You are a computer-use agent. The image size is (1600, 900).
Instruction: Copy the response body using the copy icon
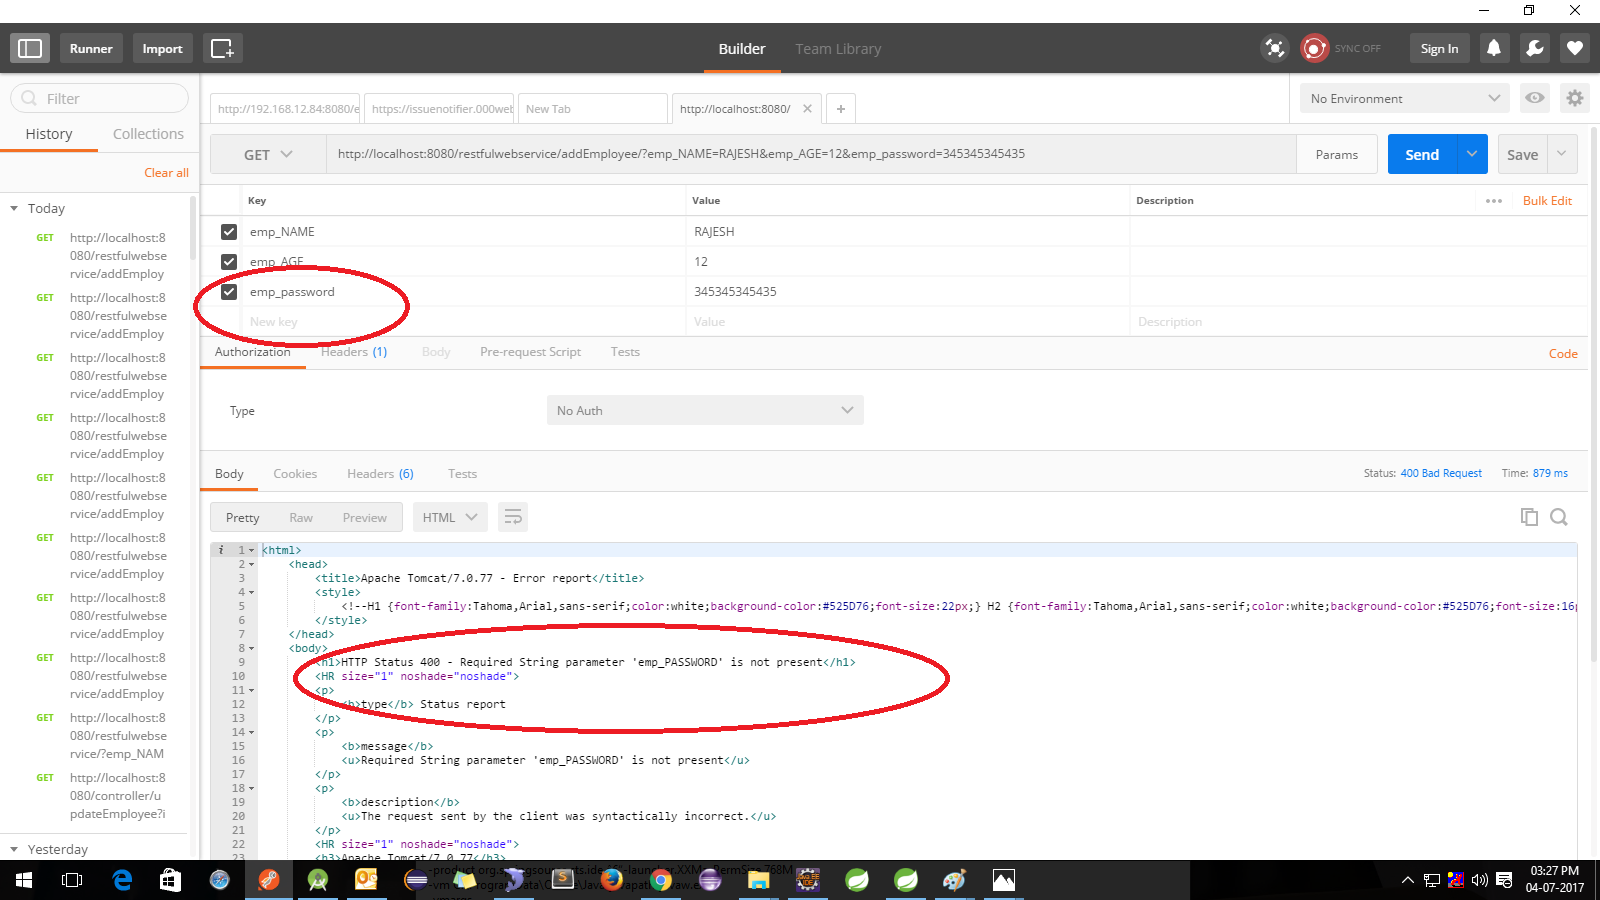pyautogui.click(x=1529, y=517)
